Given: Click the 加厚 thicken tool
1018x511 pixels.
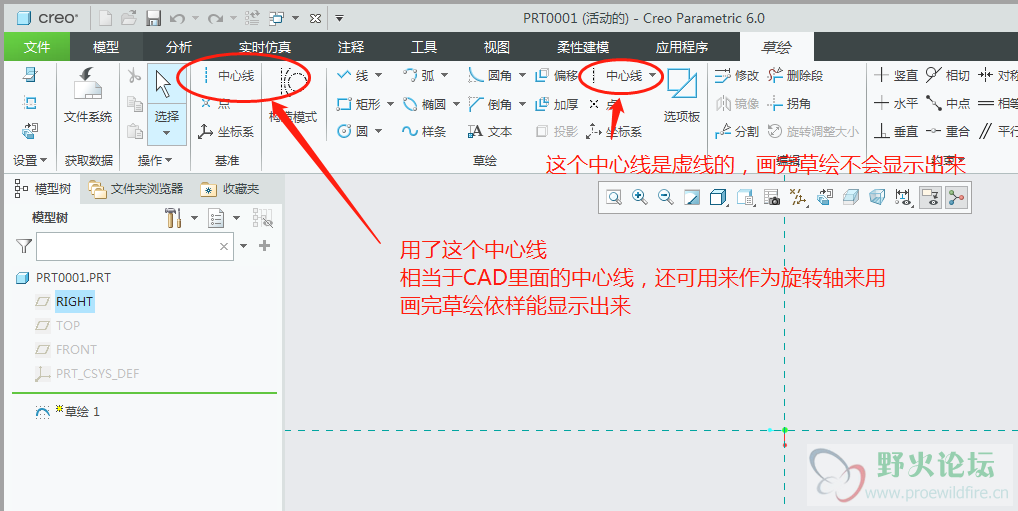Looking at the screenshot, I should [556, 104].
